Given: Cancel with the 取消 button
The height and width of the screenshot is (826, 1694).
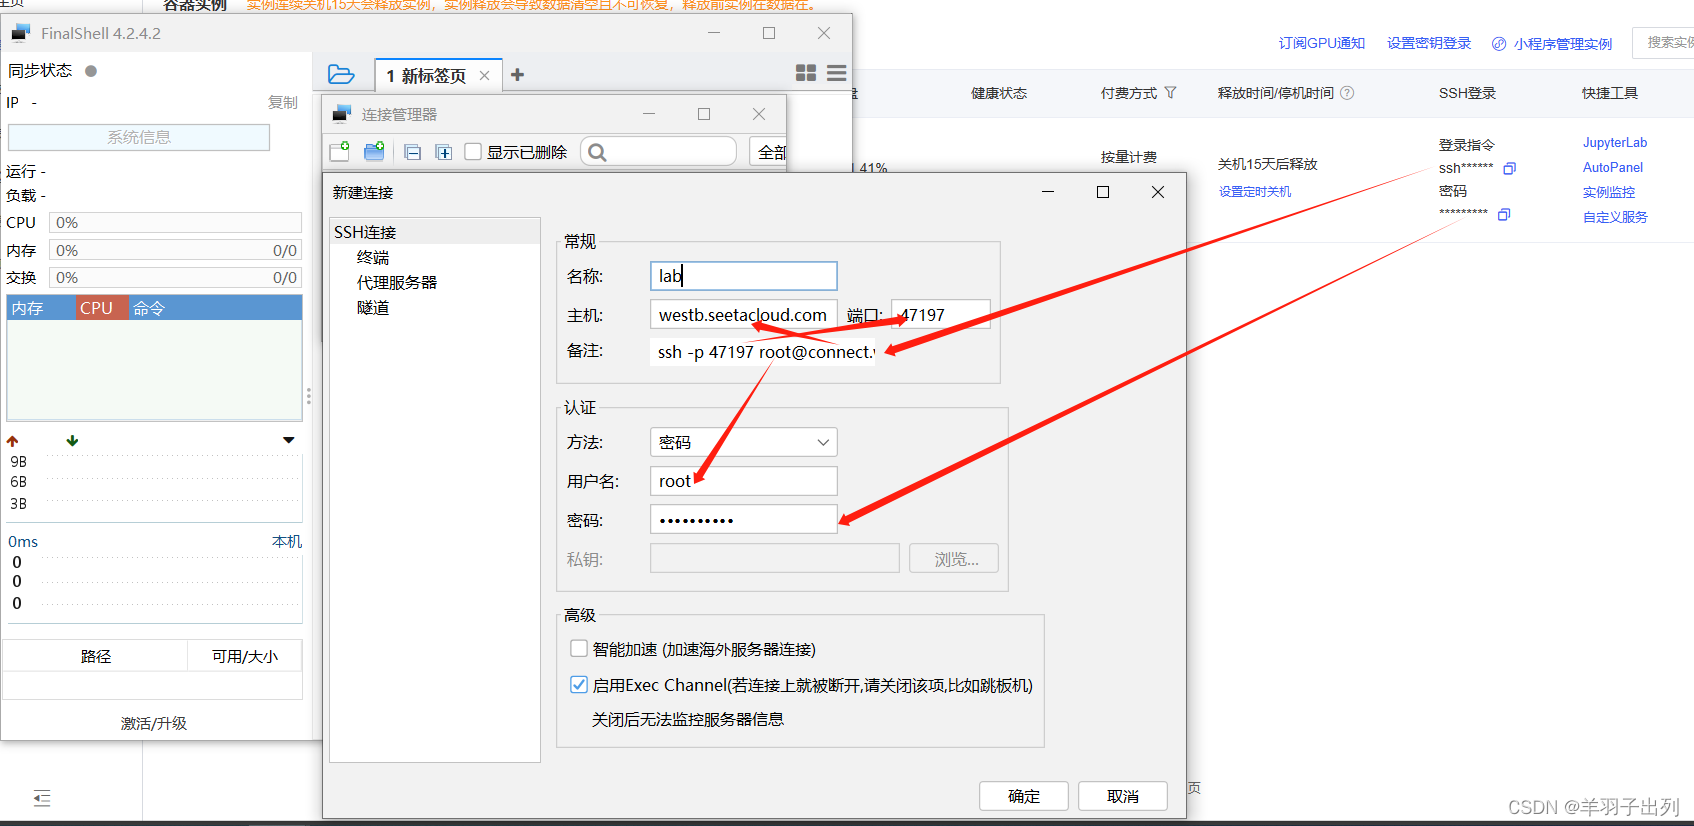Looking at the screenshot, I should point(1123,796).
